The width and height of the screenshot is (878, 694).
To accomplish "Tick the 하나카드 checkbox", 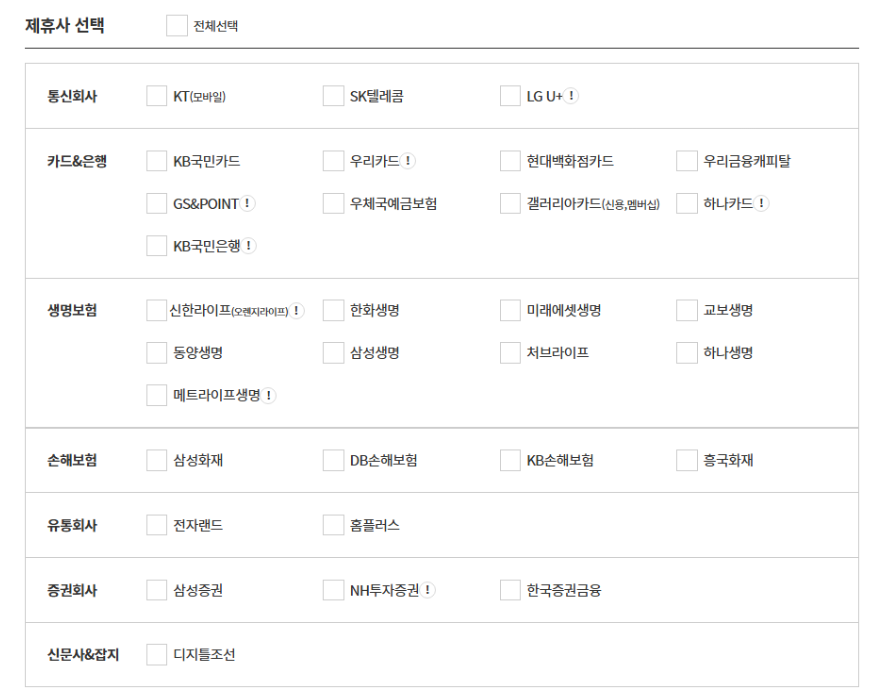I will click(x=686, y=203).
